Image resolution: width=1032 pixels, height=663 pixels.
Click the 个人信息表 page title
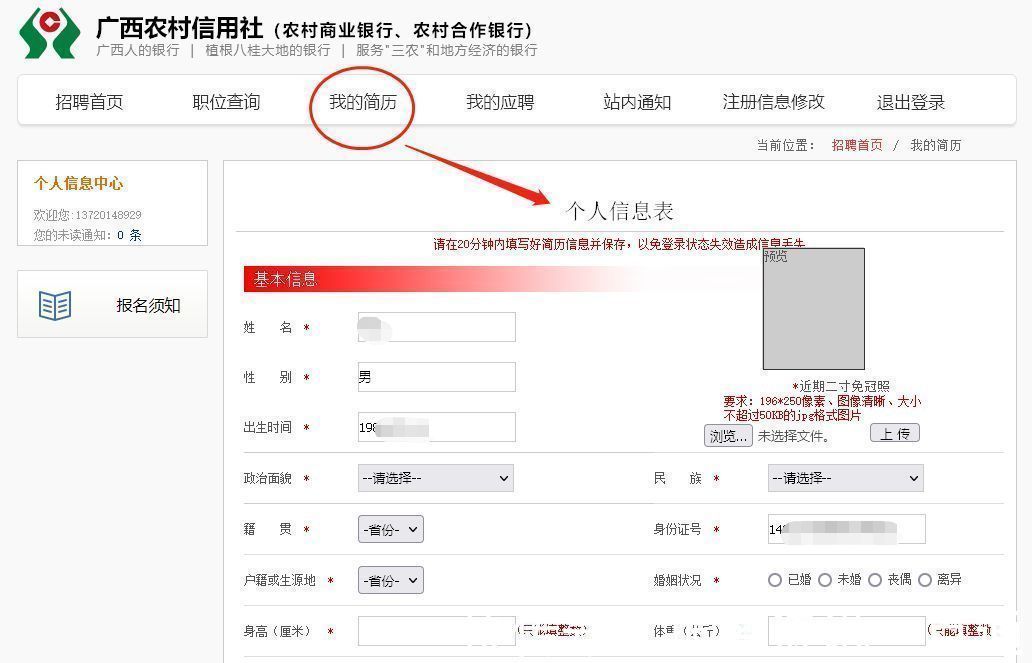click(x=619, y=211)
